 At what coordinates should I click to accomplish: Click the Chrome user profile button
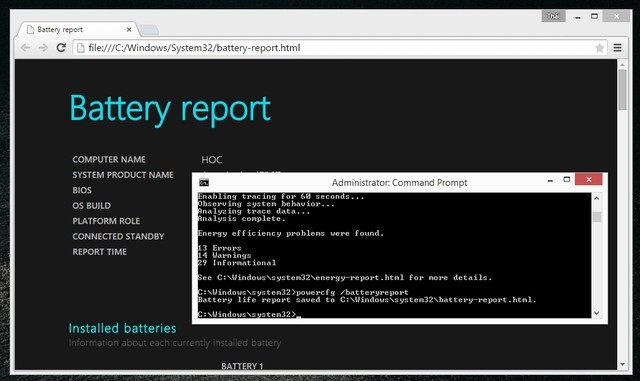[x=553, y=16]
